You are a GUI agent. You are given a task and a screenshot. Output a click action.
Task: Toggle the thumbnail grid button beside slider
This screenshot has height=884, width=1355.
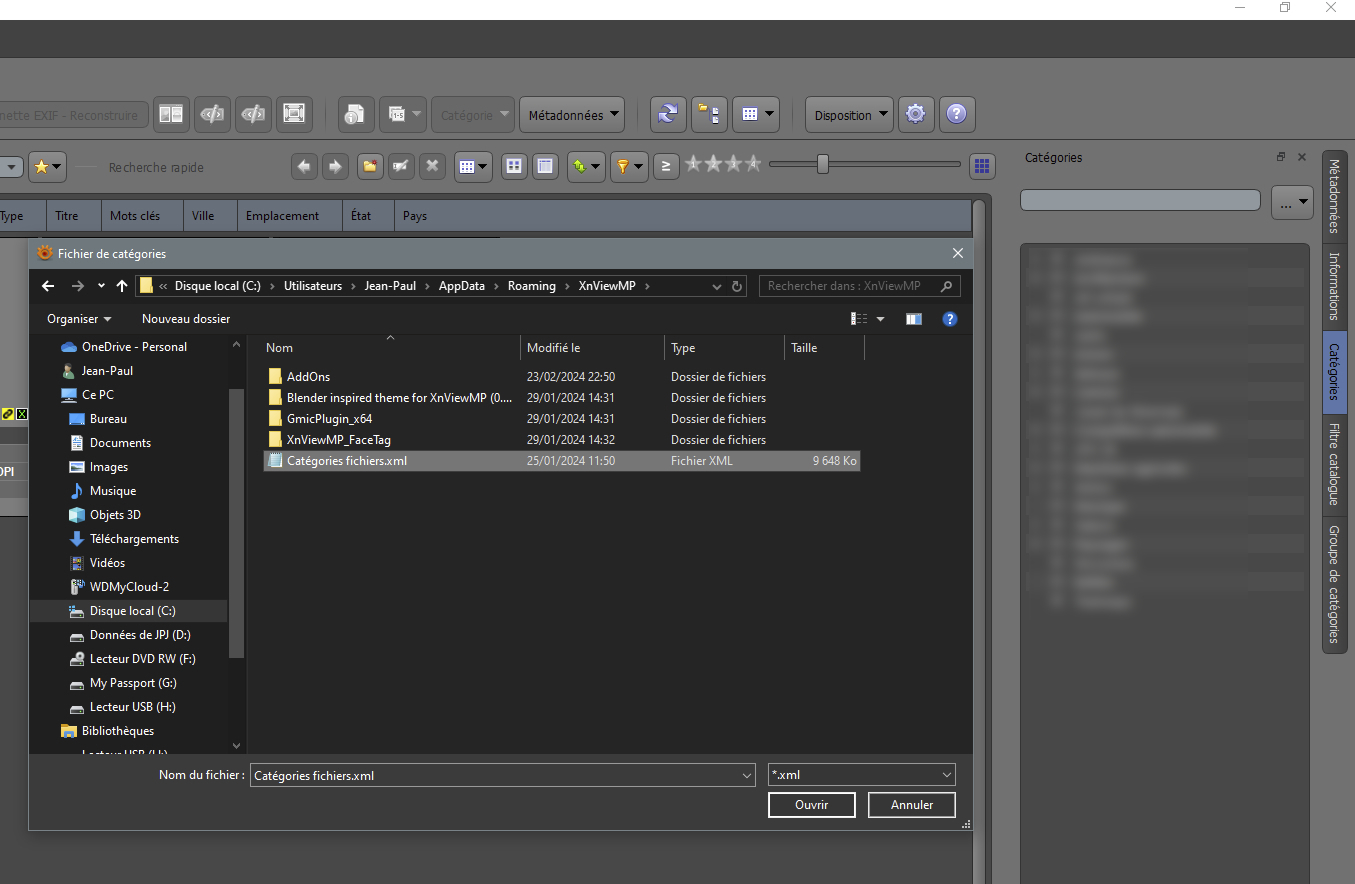click(x=981, y=166)
